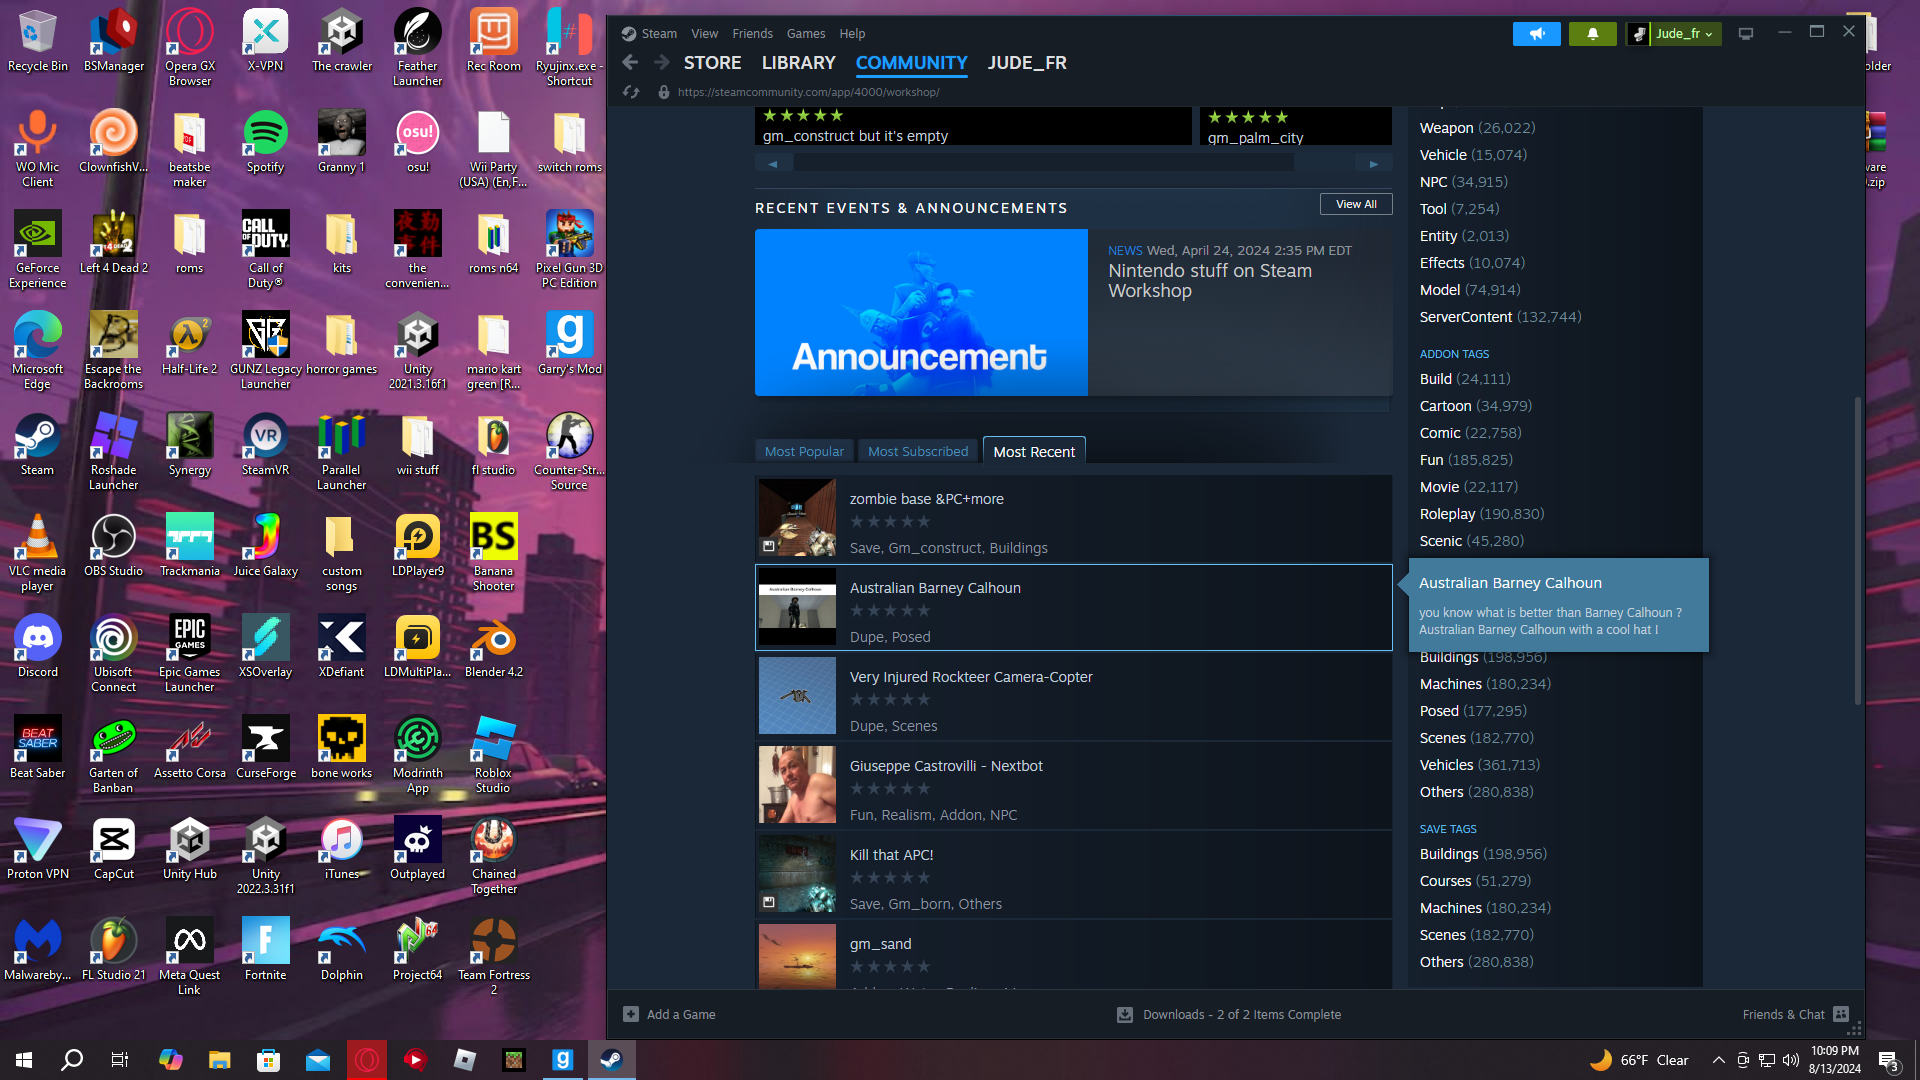1920x1080 pixels.
Task: Click the browser back arrow
Action: point(630,63)
